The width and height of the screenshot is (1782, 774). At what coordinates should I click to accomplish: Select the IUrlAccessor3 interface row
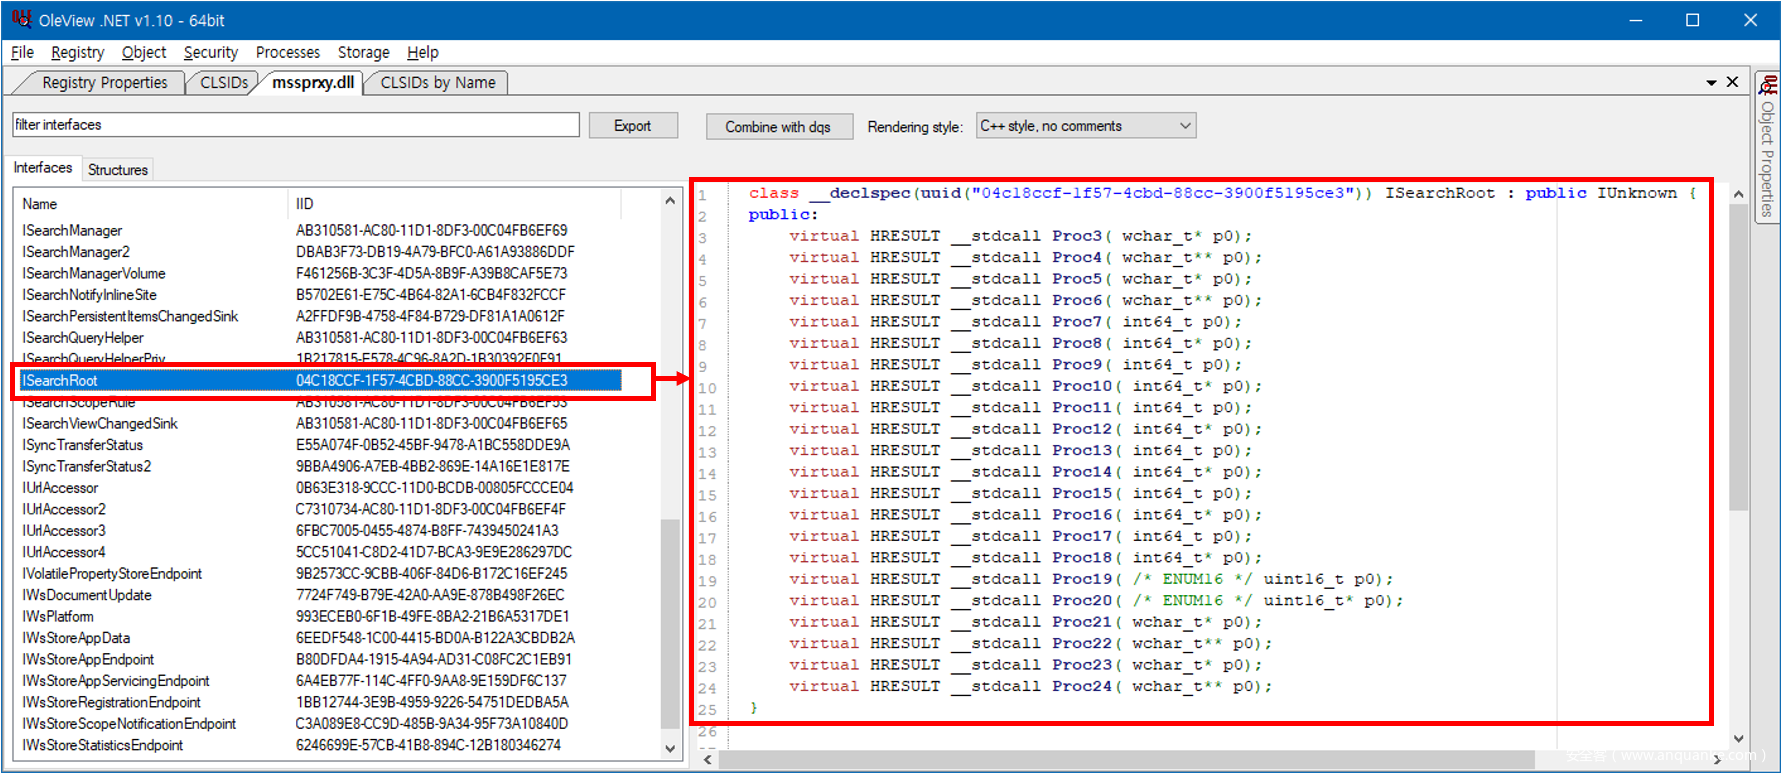(64, 531)
